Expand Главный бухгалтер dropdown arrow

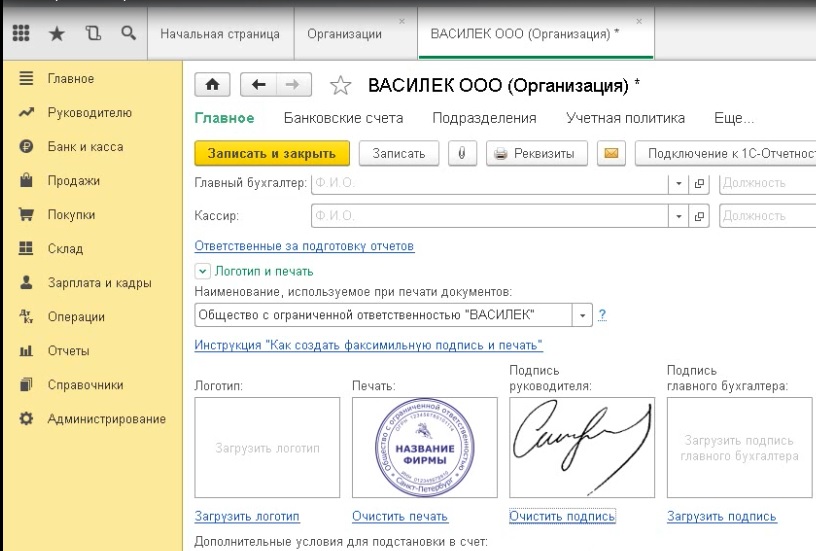(x=679, y=183)
